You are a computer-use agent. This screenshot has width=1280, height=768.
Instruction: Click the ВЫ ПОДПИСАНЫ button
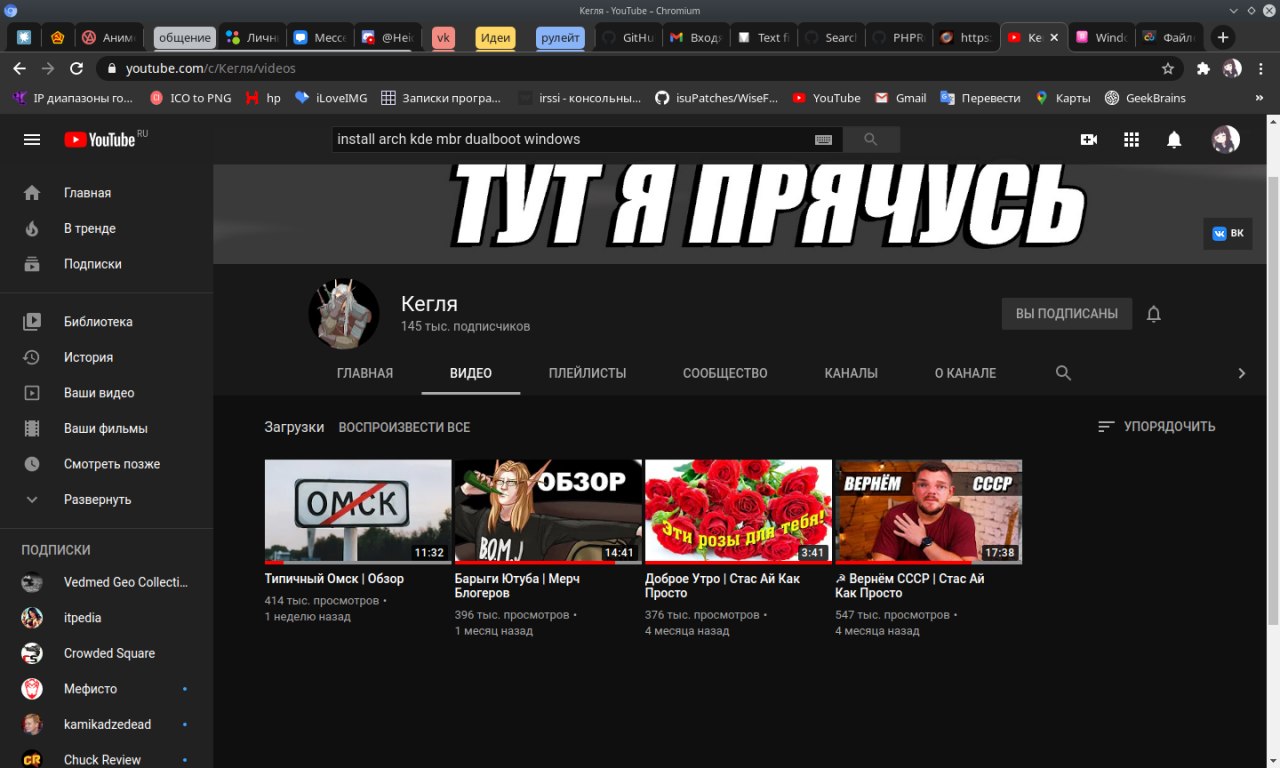point(1067,314)
